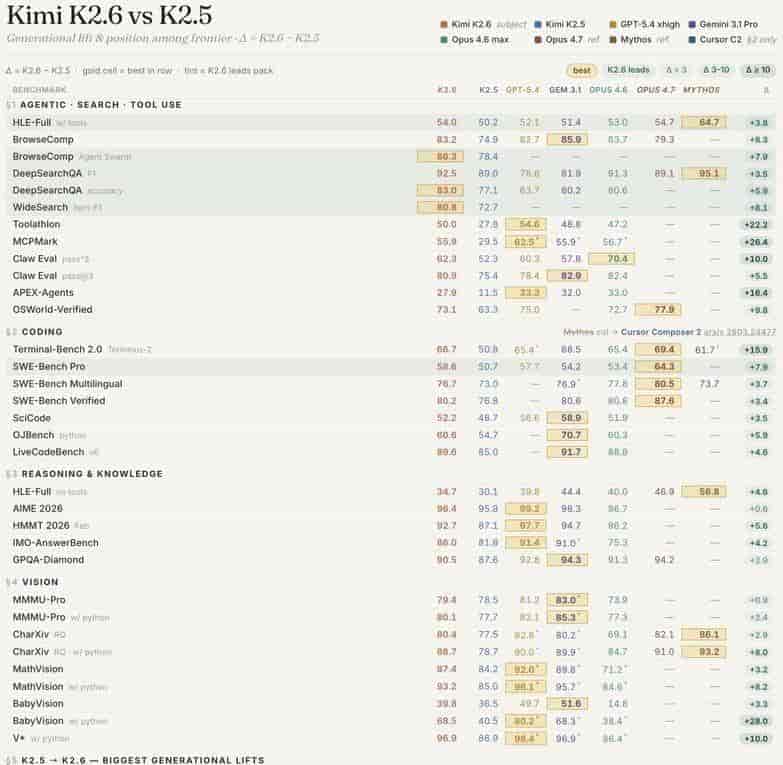Select the WideSearch row label

[x=40, y=207]
